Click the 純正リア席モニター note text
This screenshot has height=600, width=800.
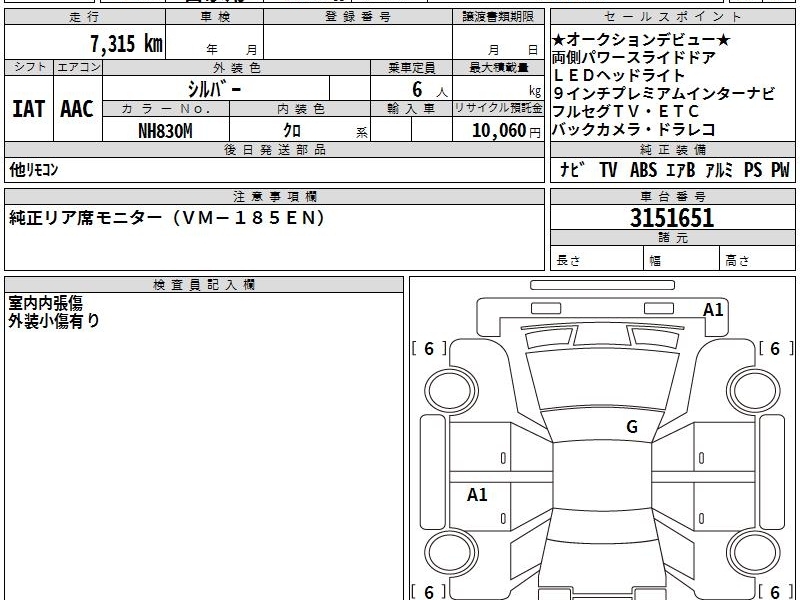(x=167, y=218)
